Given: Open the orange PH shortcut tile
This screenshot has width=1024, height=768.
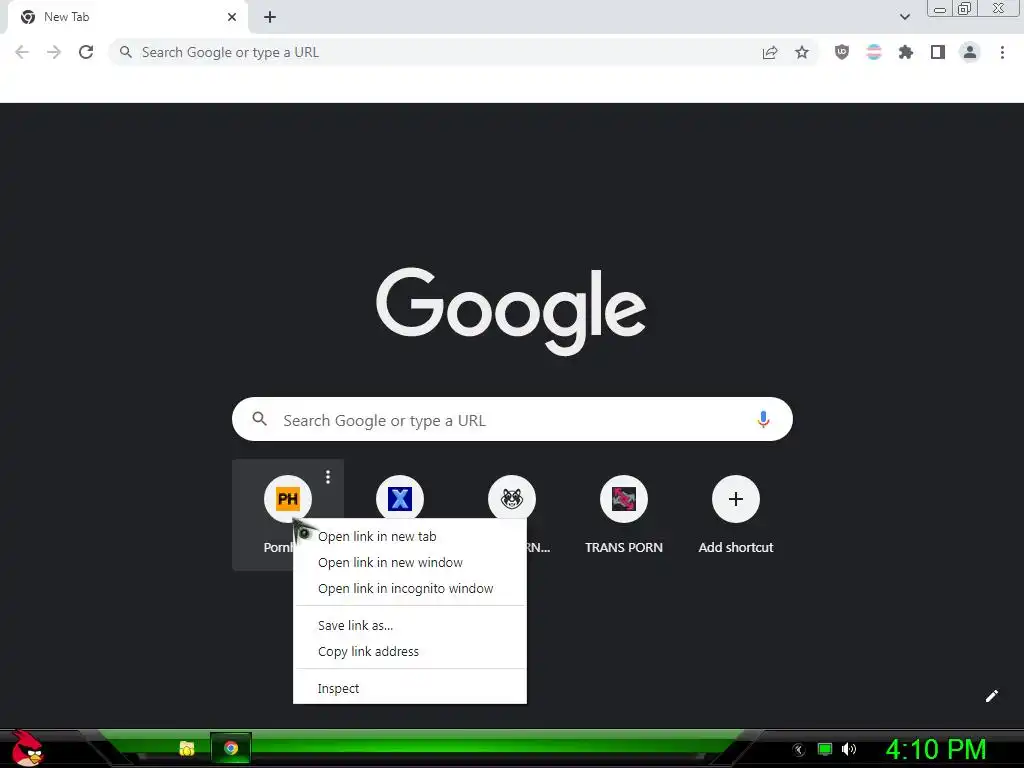Looking at the screenshot, I should pos(288,499).
